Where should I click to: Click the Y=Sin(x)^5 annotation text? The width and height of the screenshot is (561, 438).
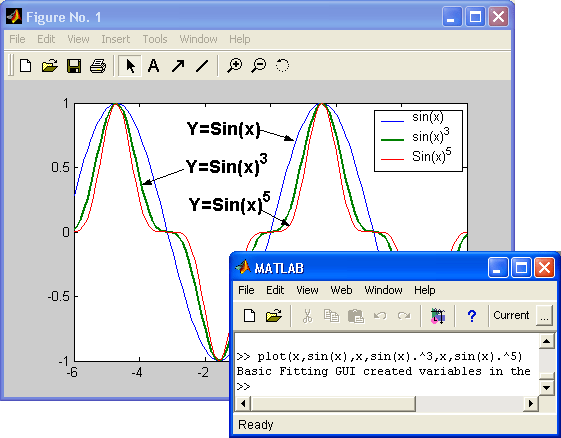(229, 203)
